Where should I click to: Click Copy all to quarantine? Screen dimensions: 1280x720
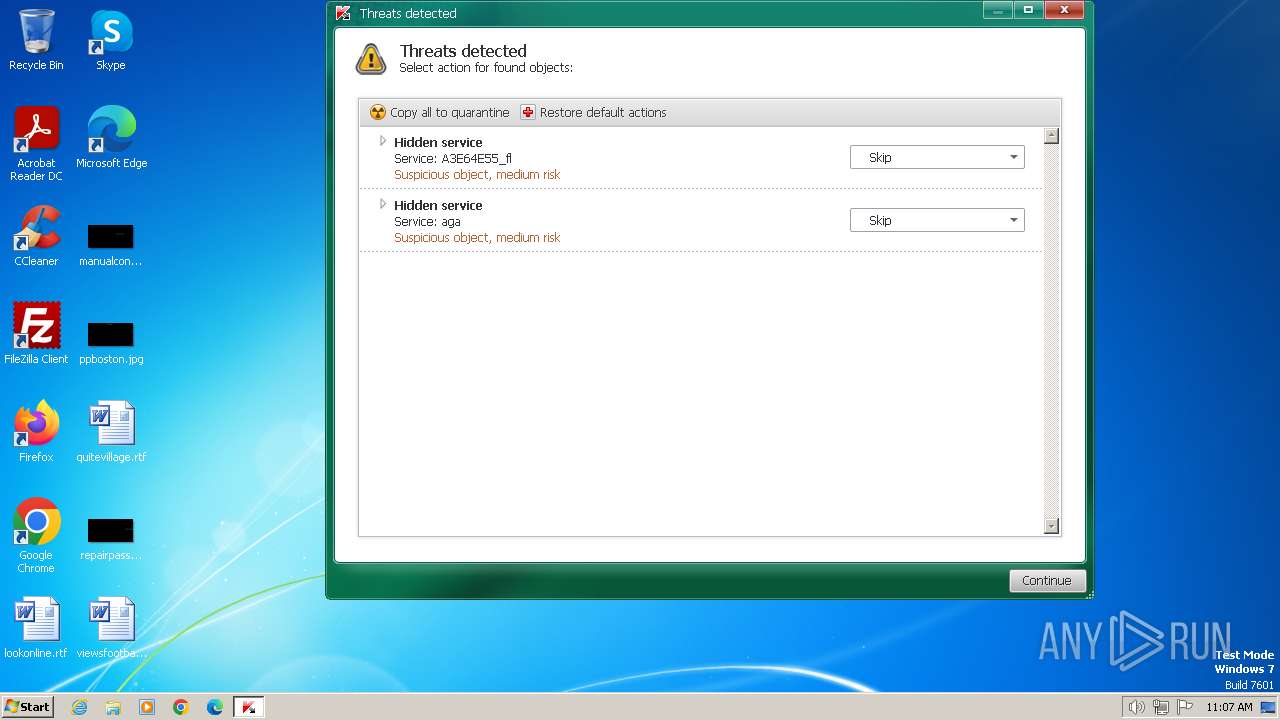coord(440,112)
